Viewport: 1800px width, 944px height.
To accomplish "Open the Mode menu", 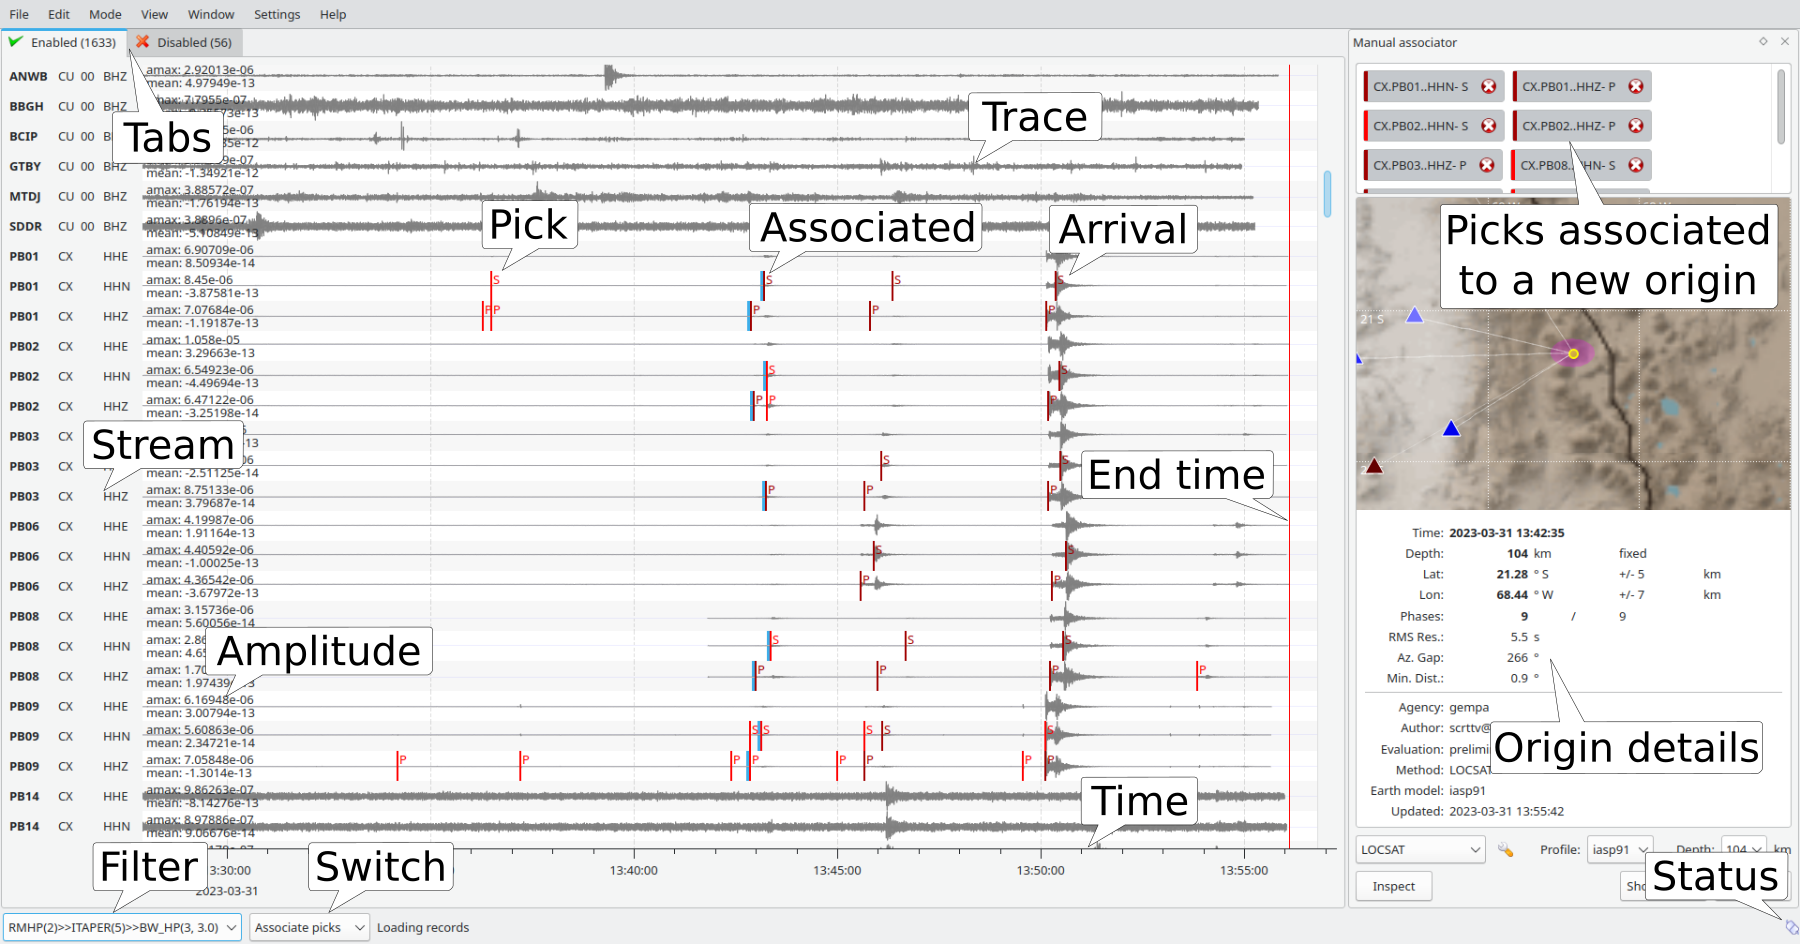I will 105,15.
